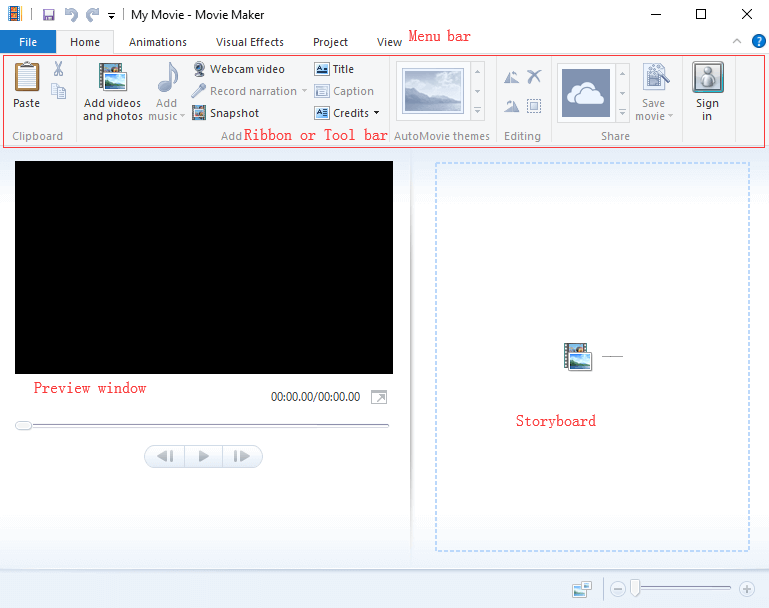Click Add videos and photos
Screen dimensions: 769x608
click(112, 92)
